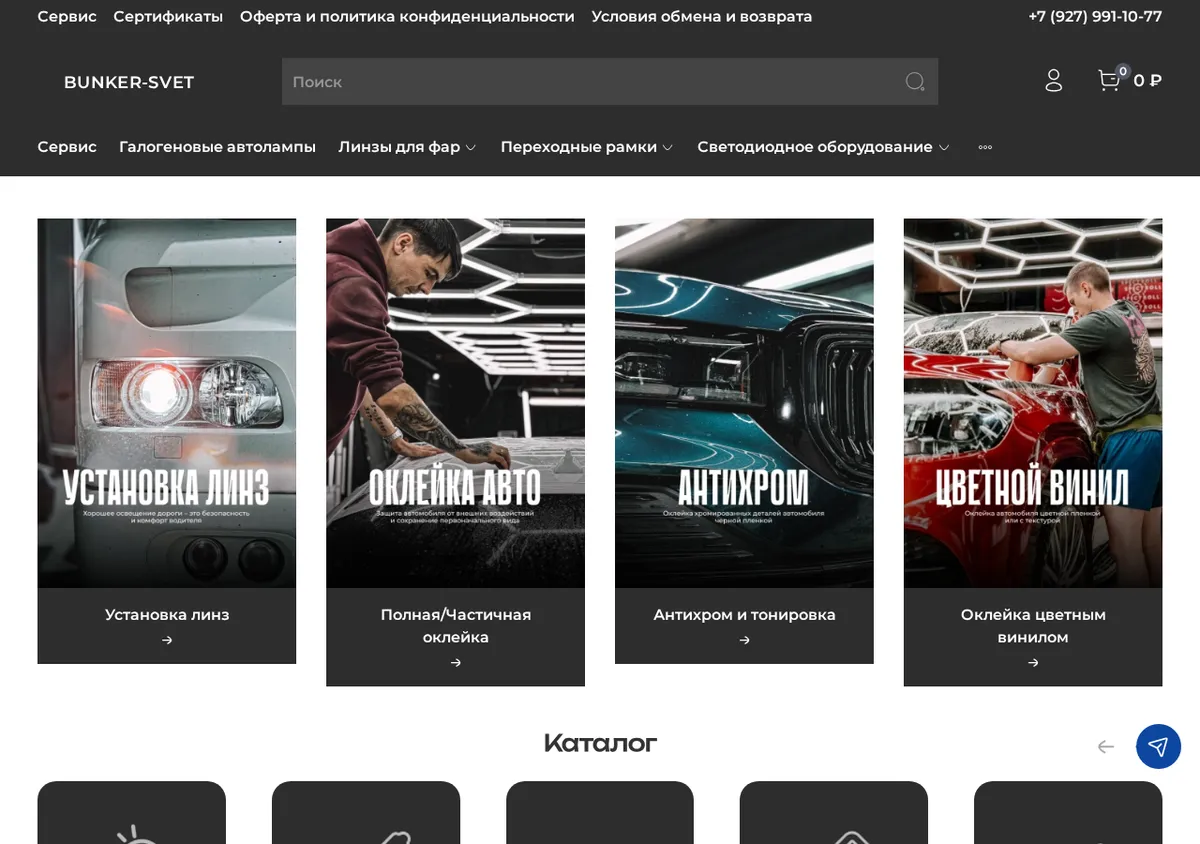Click the blue Telegram chat button
Screen dimensions: 1200x844
click(x=1158, y=746)
